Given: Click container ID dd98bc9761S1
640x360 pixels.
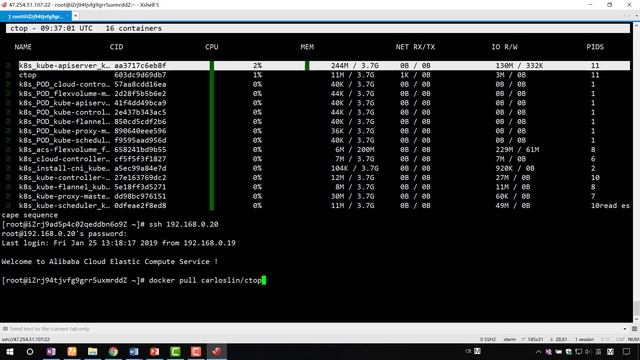Looking at the screenshot, I should (x=140, y=196).
